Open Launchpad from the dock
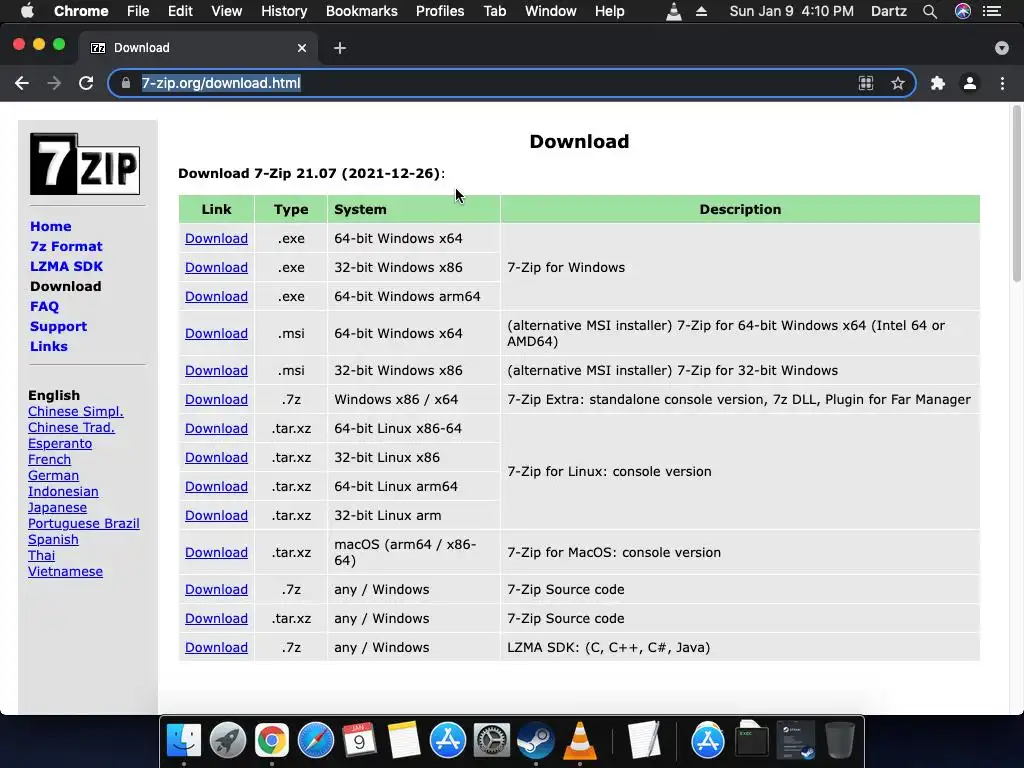 (227, 741)
